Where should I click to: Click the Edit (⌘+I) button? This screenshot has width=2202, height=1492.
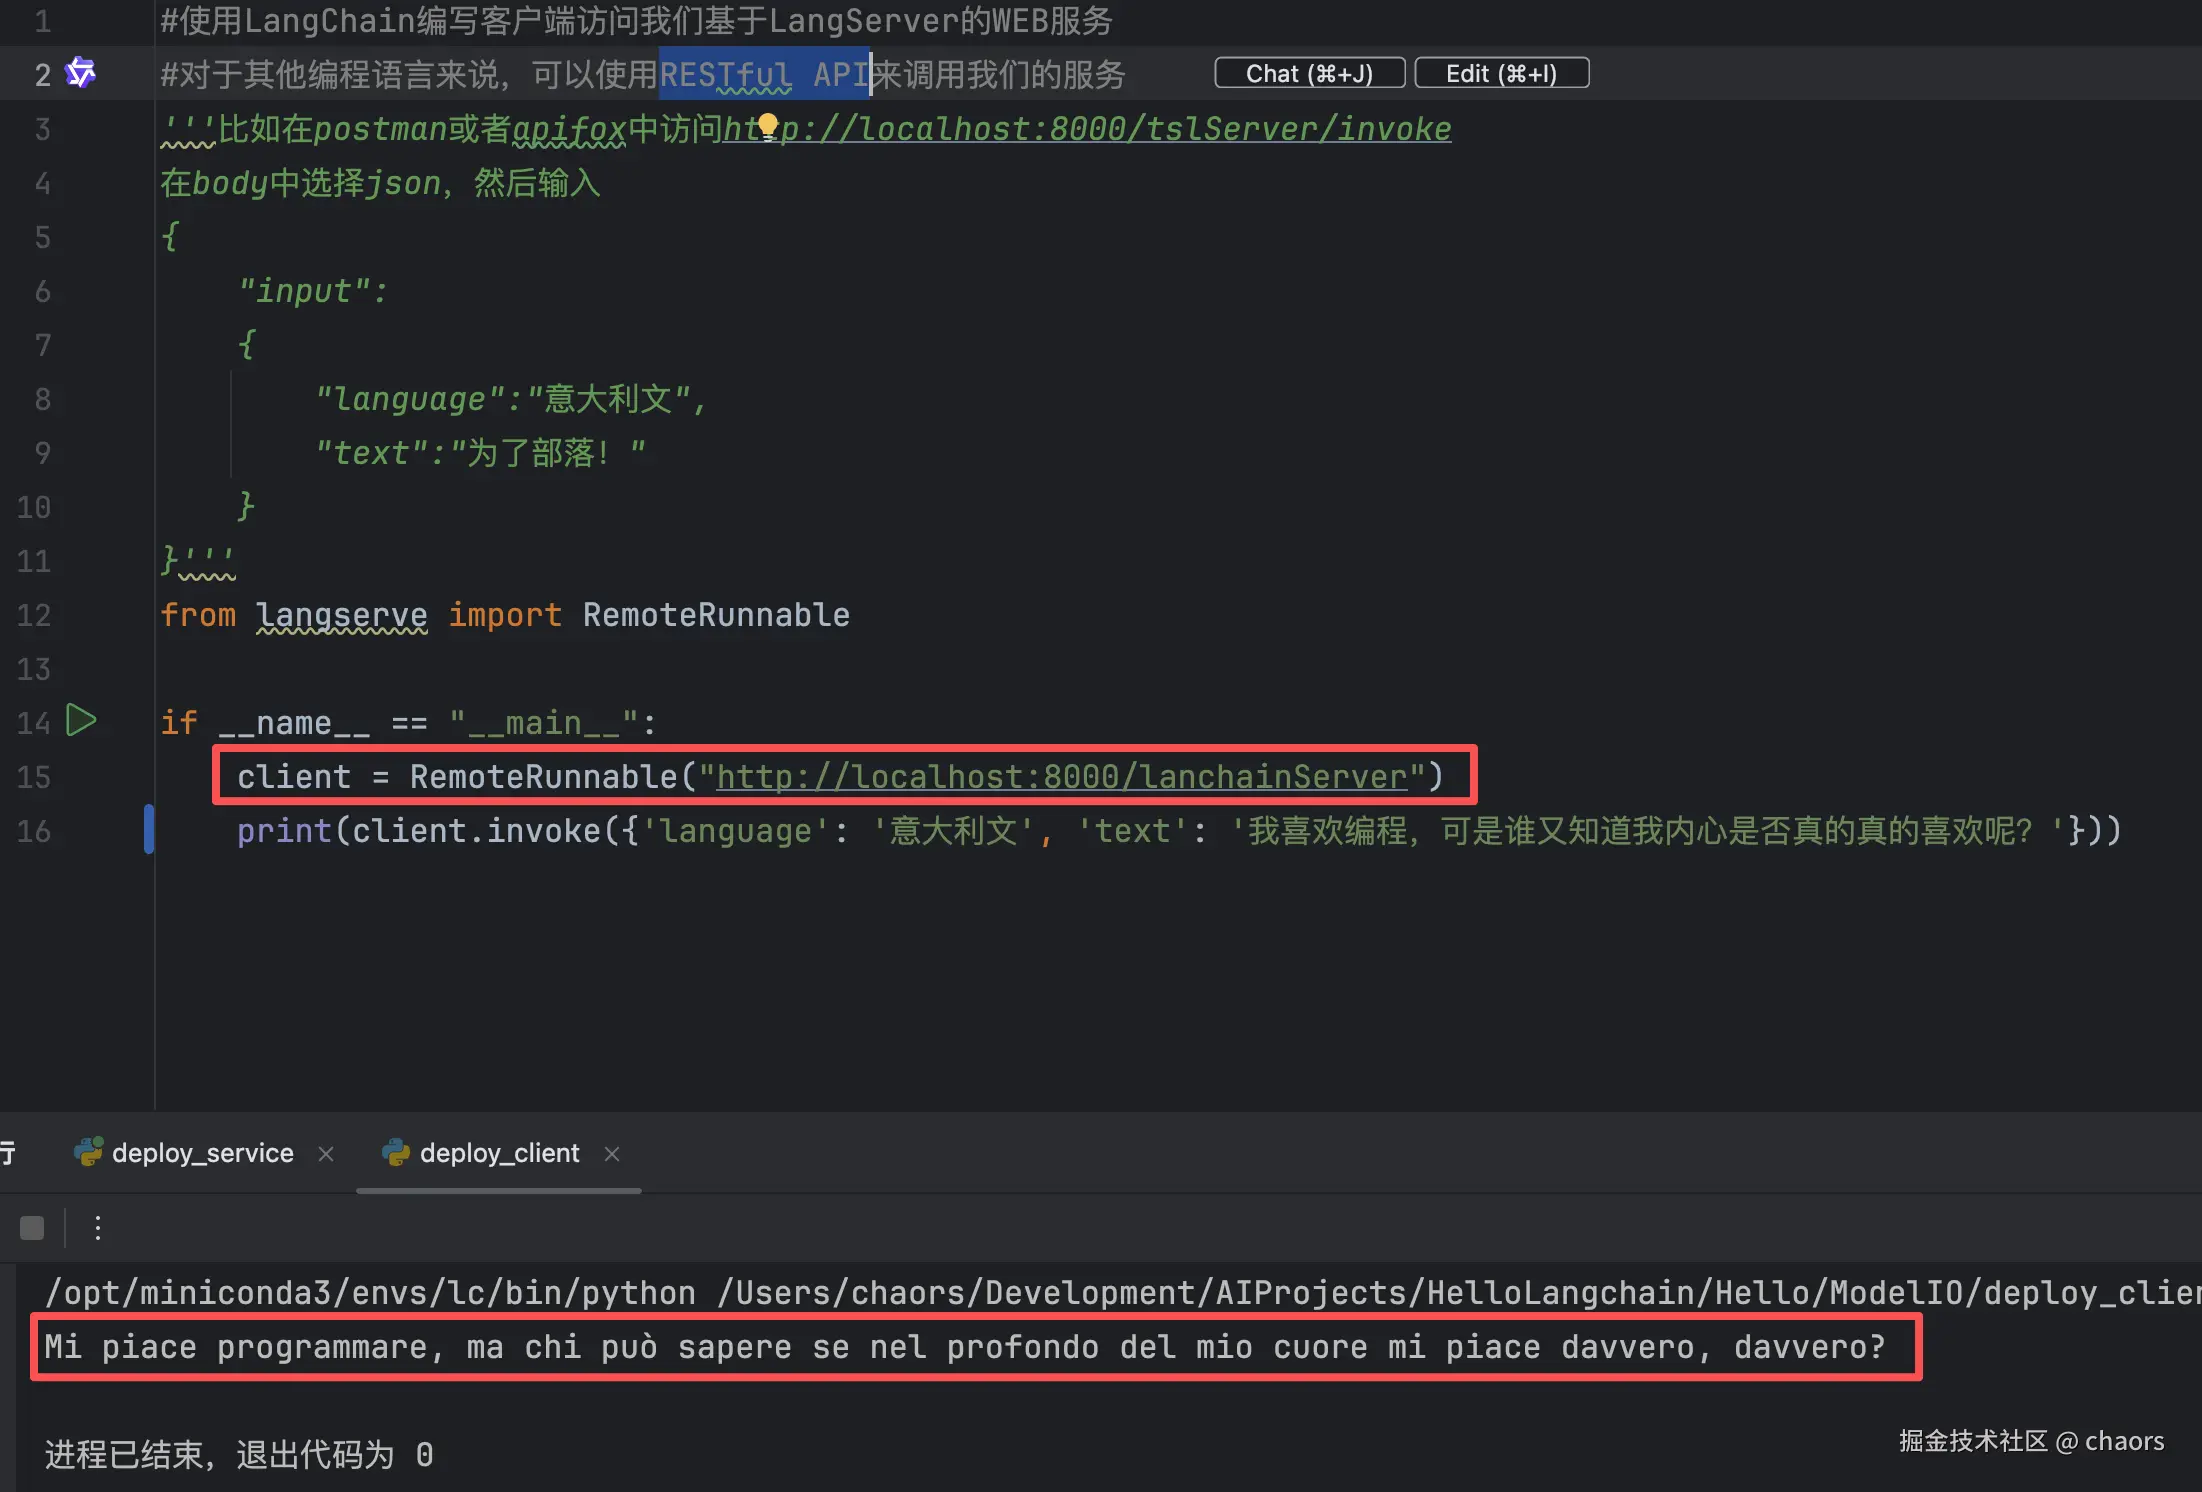[1501, 74]
